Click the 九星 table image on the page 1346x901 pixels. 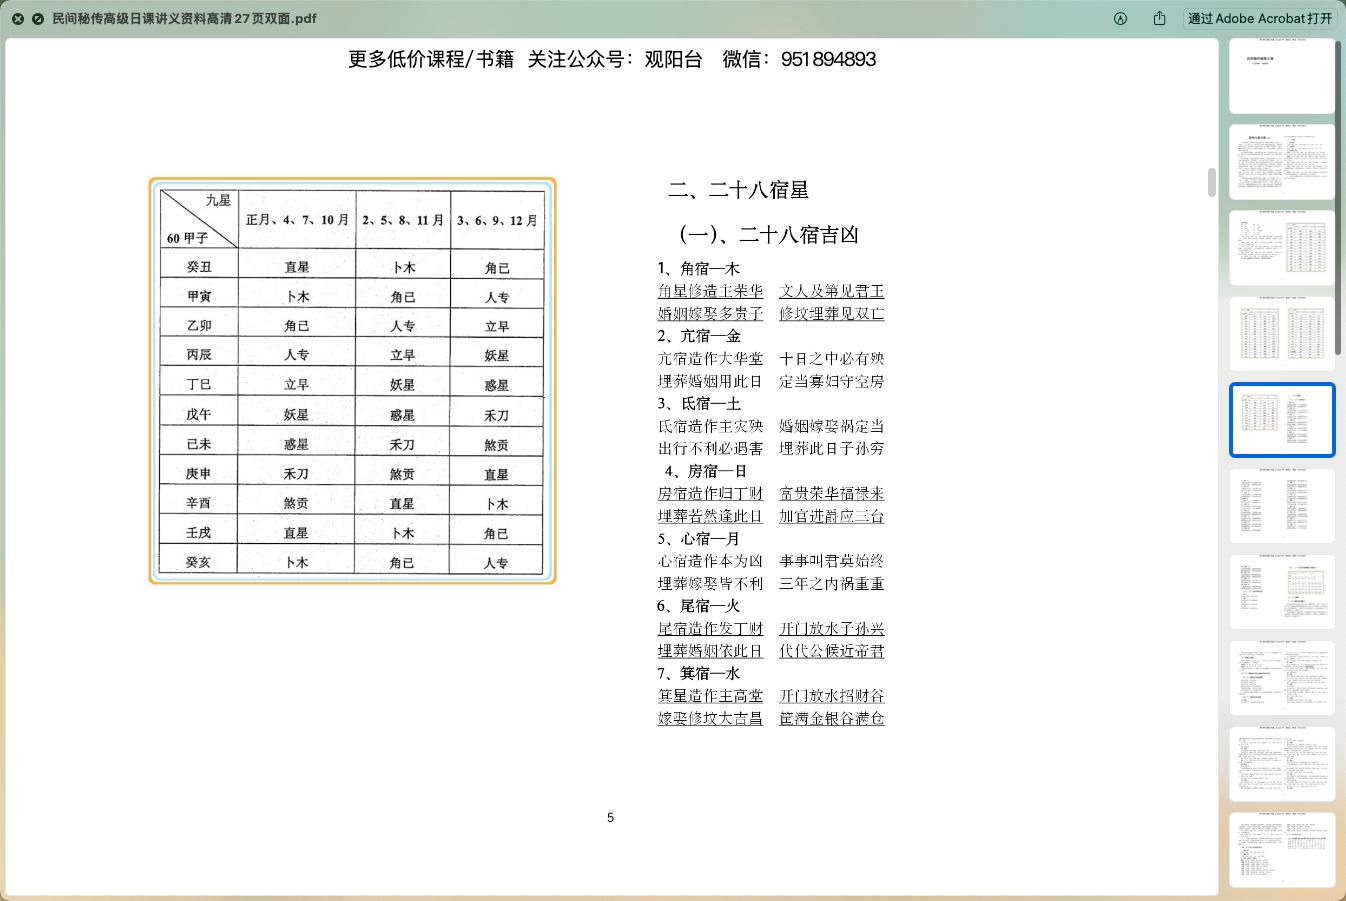[352, 381]
